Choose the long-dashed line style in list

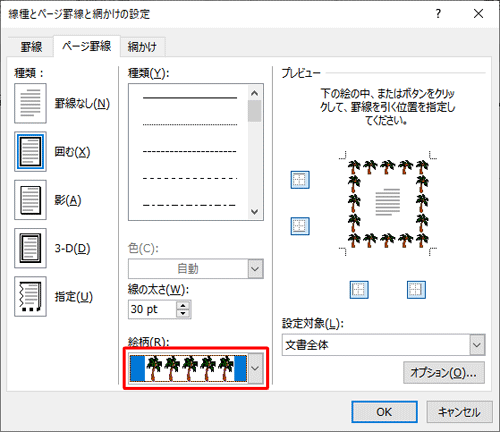pyautogui.click(x=190, y=178)
